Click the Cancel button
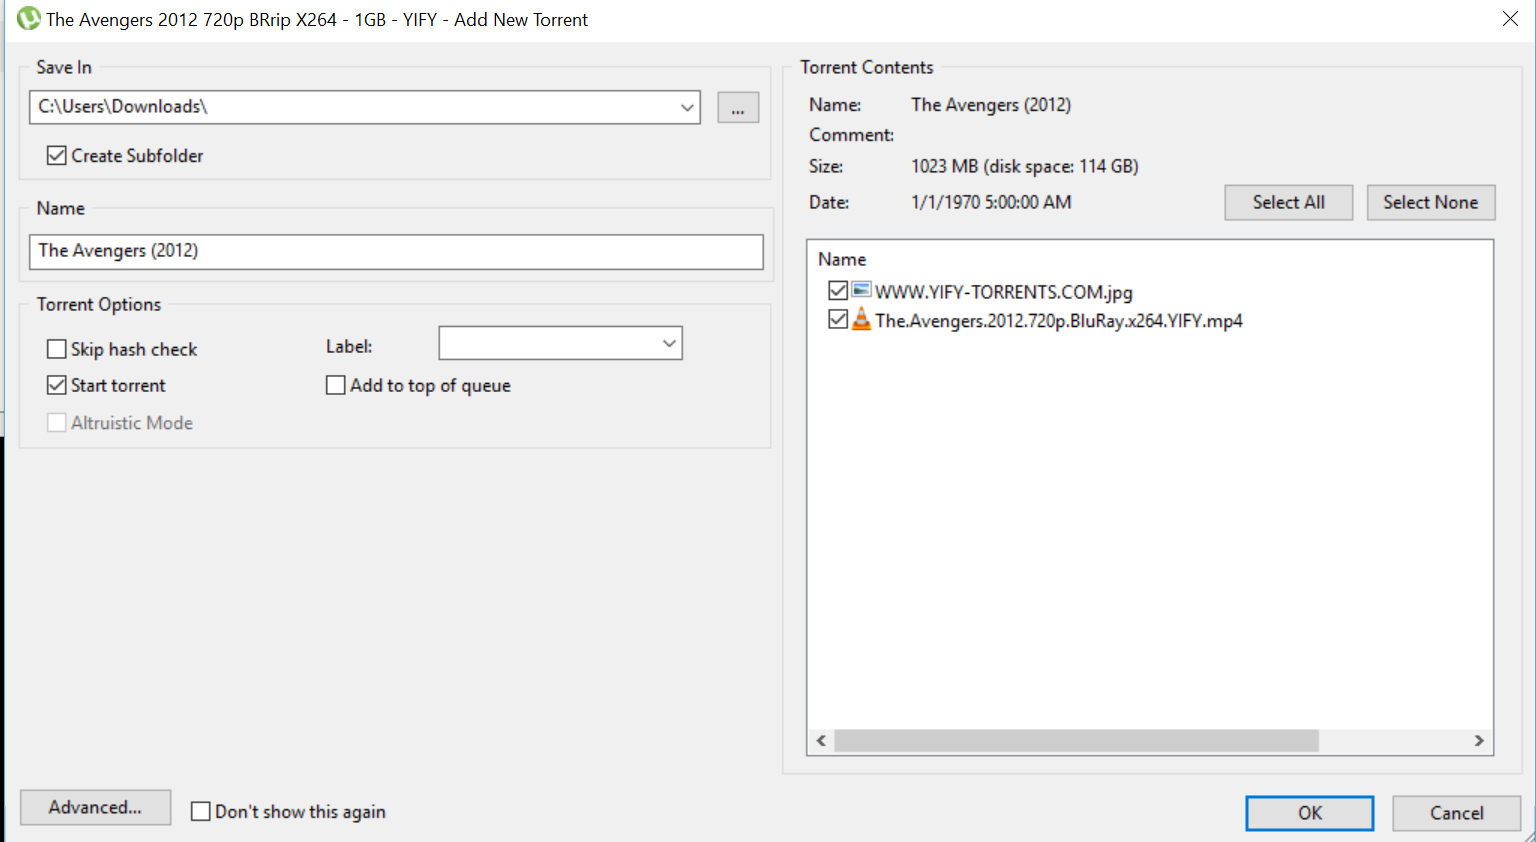This screenshot has width=1536, height=842. 1457,813
